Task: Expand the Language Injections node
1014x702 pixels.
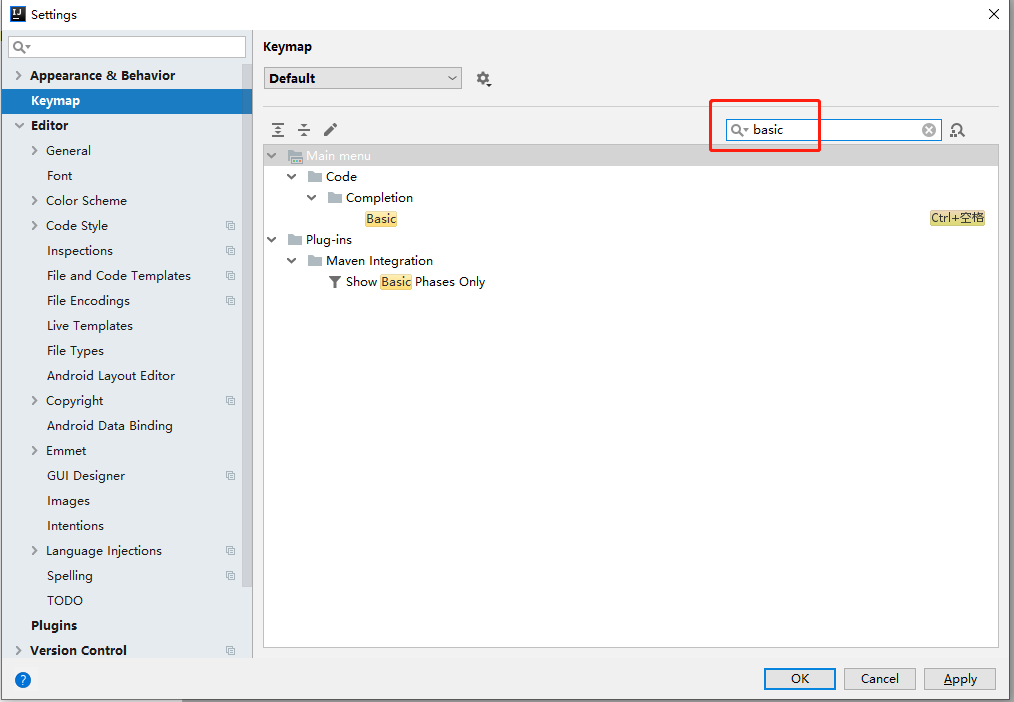Action: [x=34, y=551]
